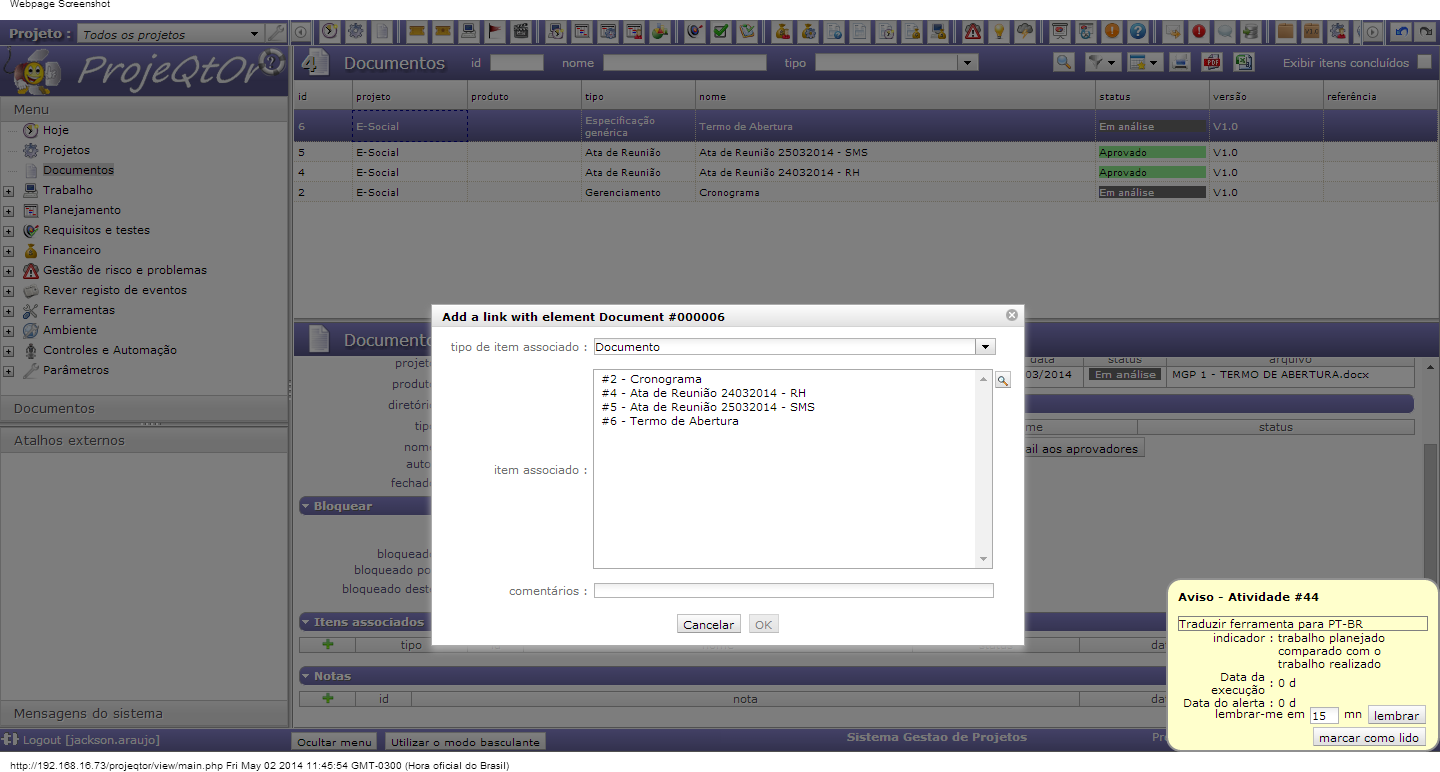1440x772 pixels.
Task: Click the comentários text field
Action: click(793, 591)
